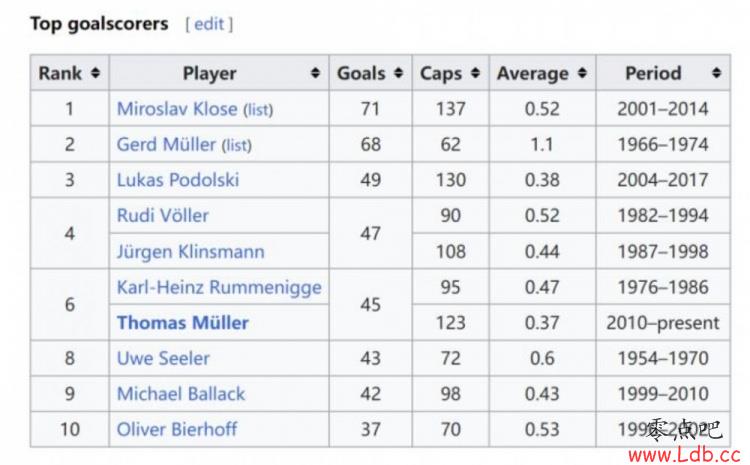Screen dimensions: 750x465
Task: Sort table by Period column arrows
Action: click(x=716, y=73)
